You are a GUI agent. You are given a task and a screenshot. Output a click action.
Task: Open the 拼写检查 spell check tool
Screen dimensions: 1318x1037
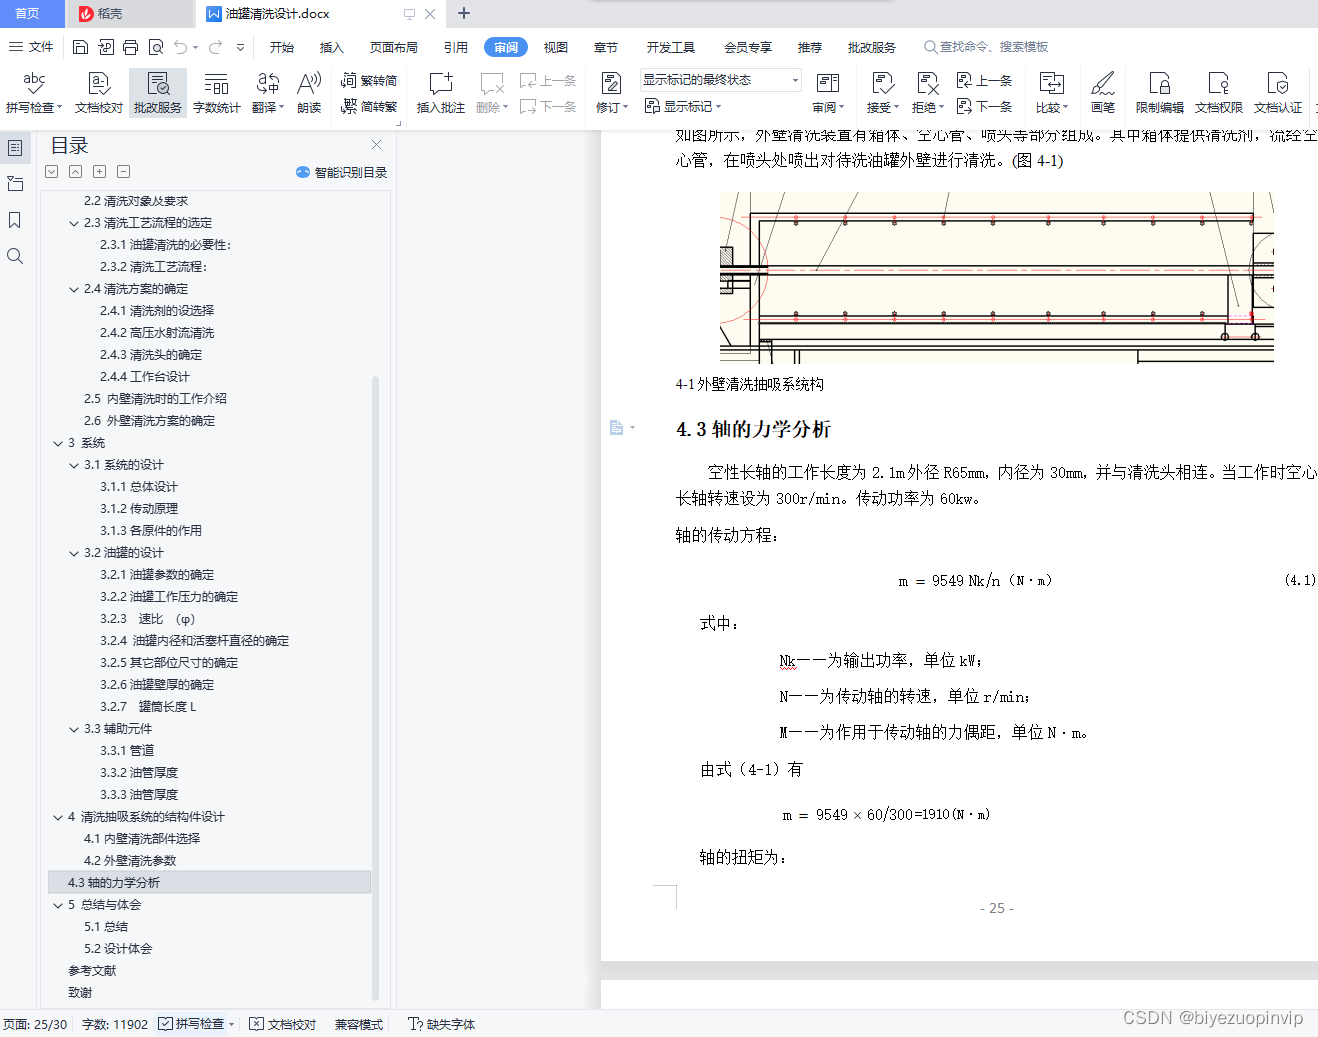33,93
